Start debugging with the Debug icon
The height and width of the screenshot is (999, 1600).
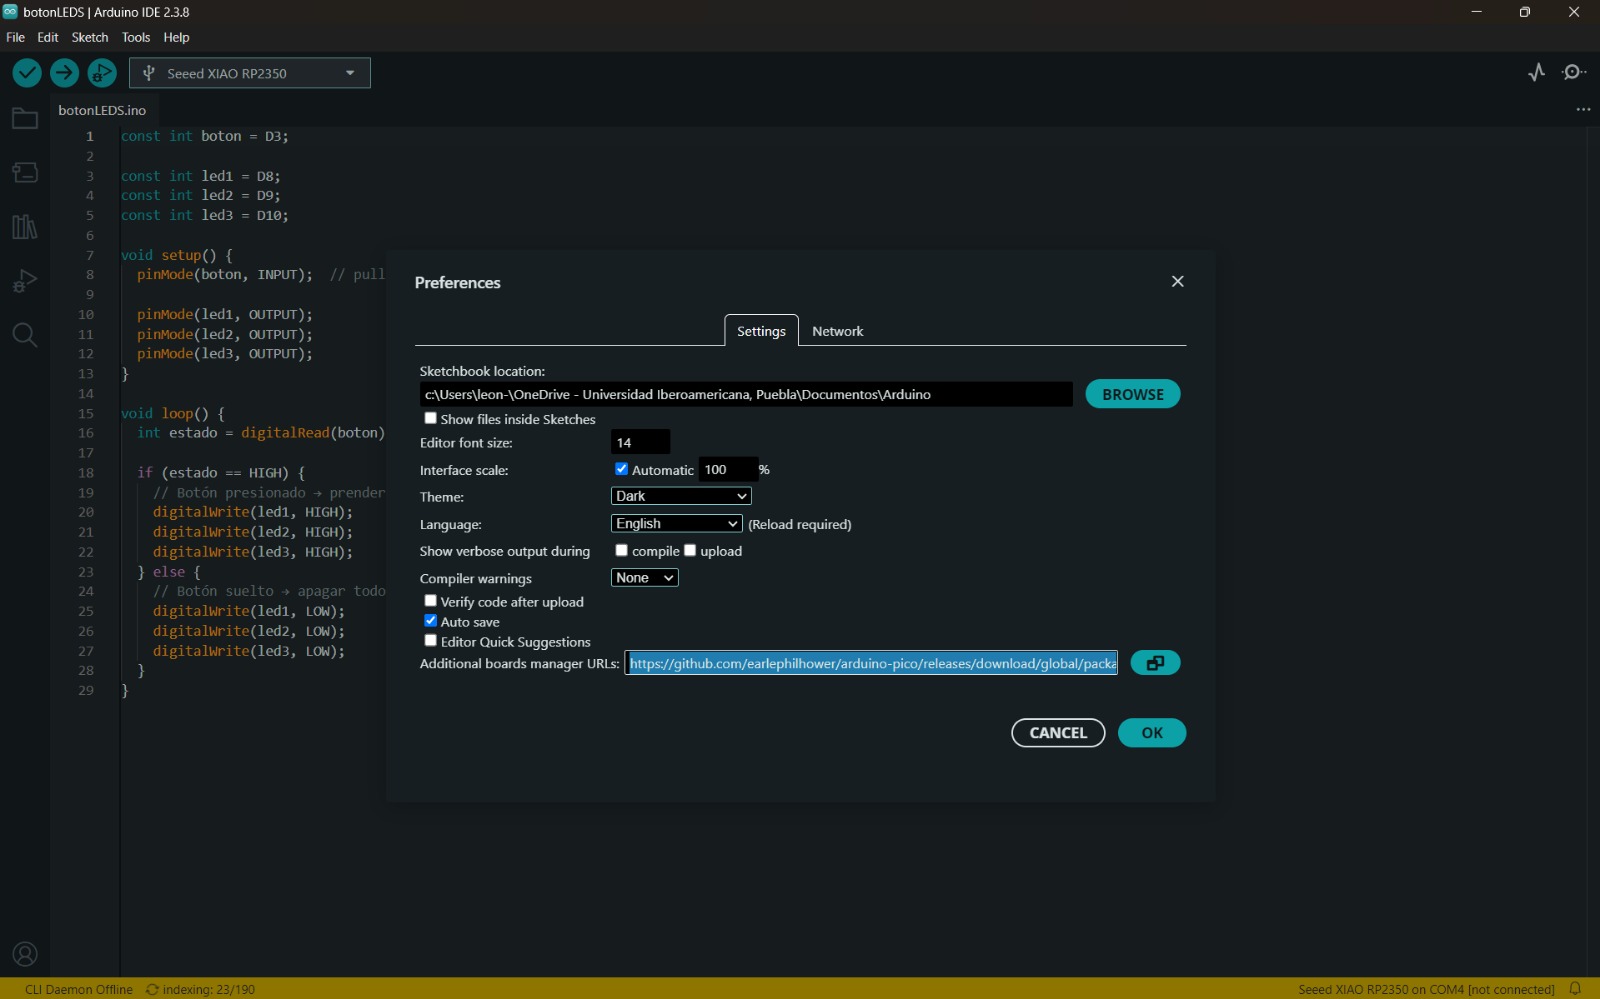click(x=102, y=73)
